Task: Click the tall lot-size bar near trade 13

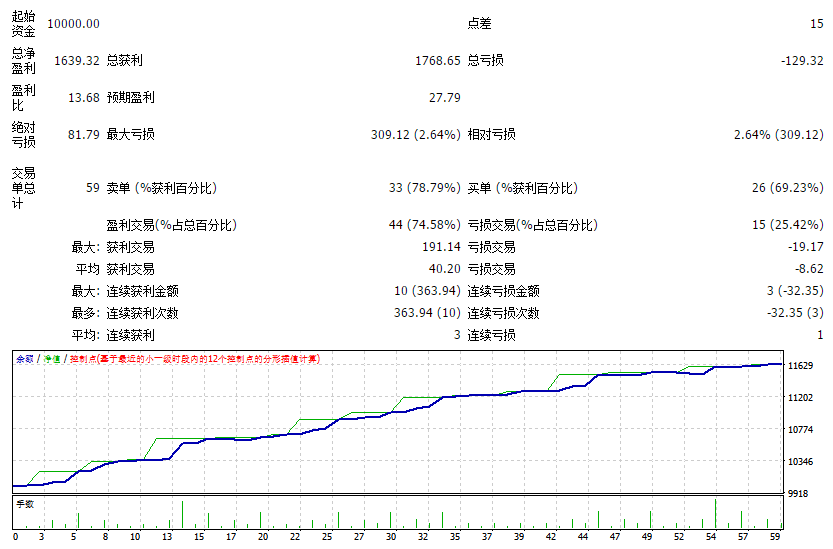Action: tap(182, 514)
